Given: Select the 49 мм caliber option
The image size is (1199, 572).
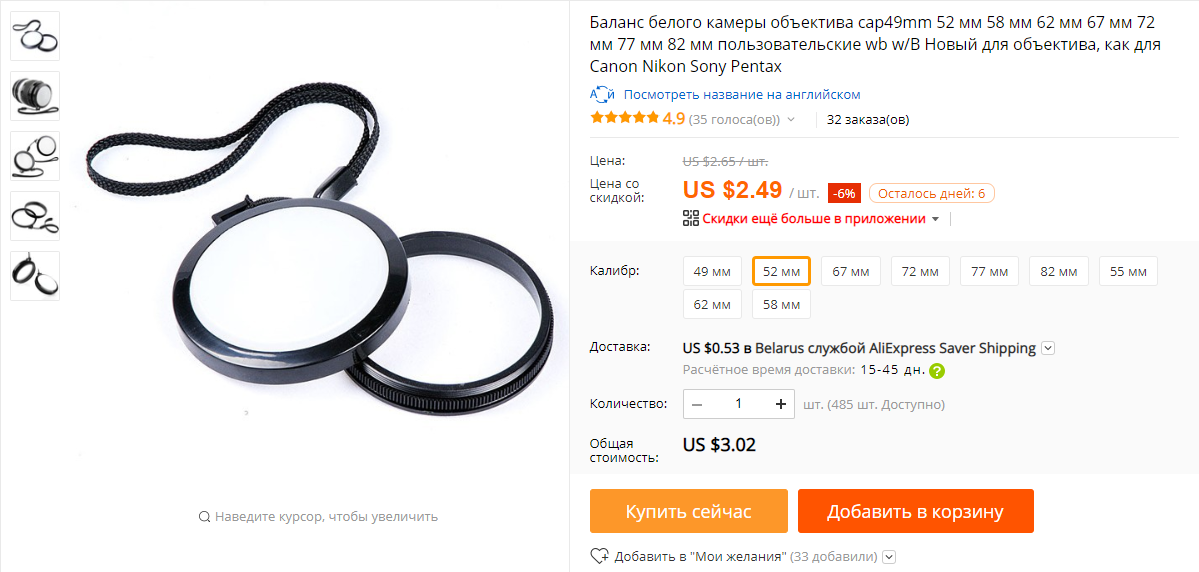Looking at the screenshot, I should 712,271.
